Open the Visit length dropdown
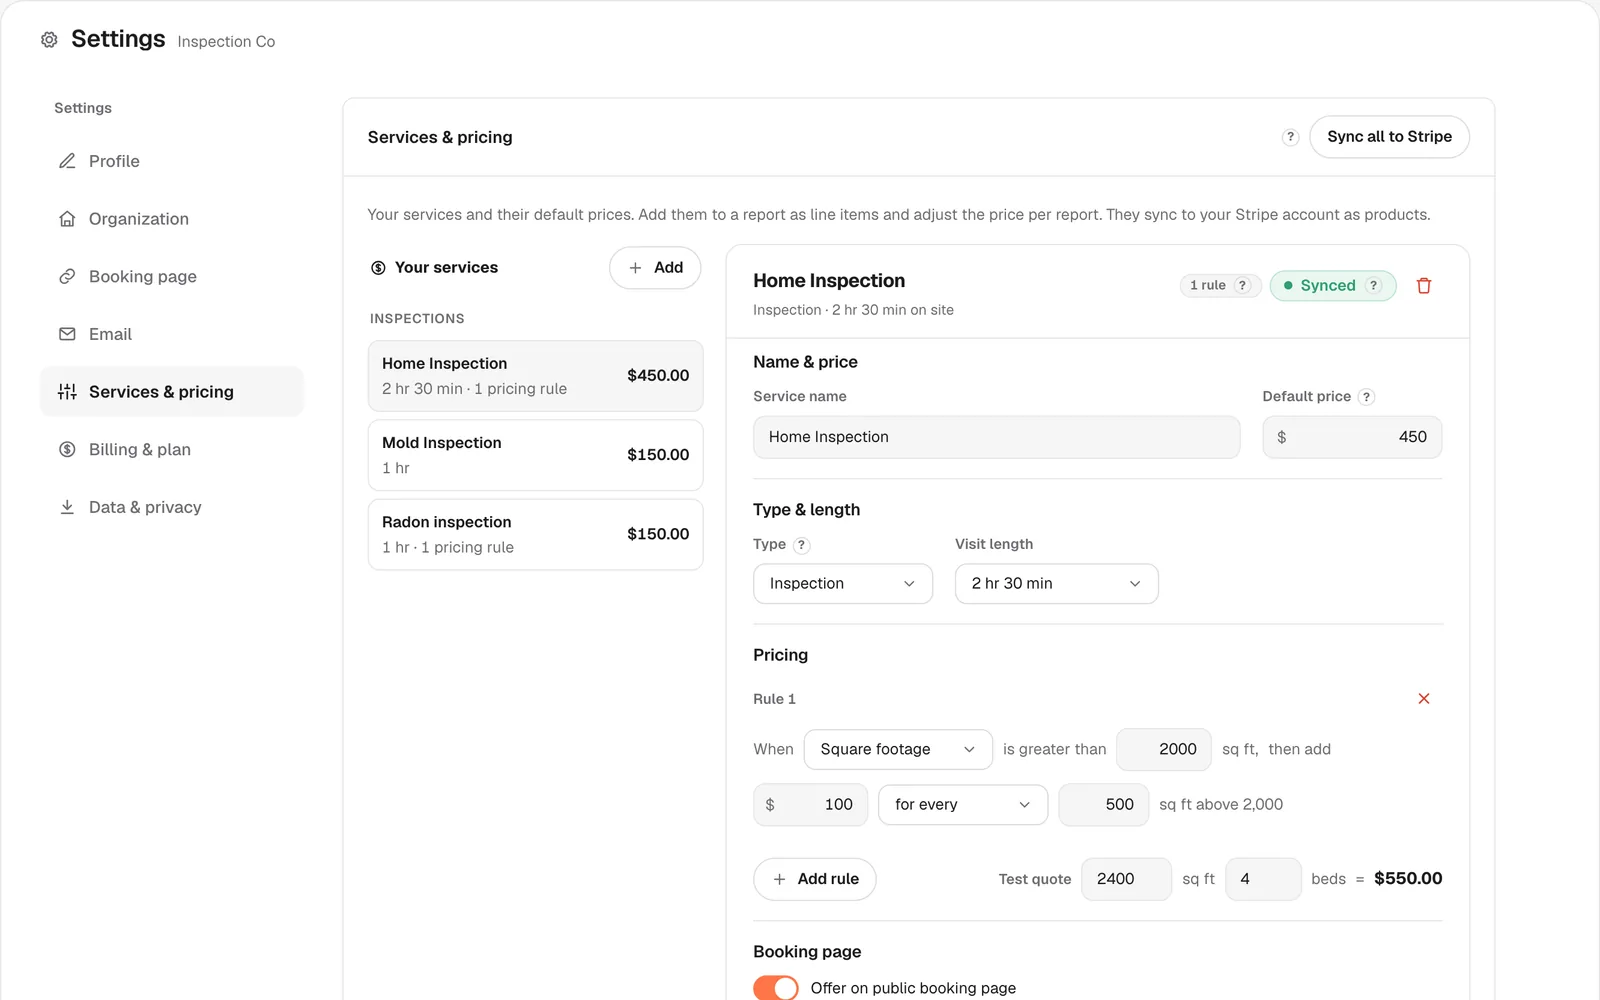1600x1000 pixels. (1057, 584)
